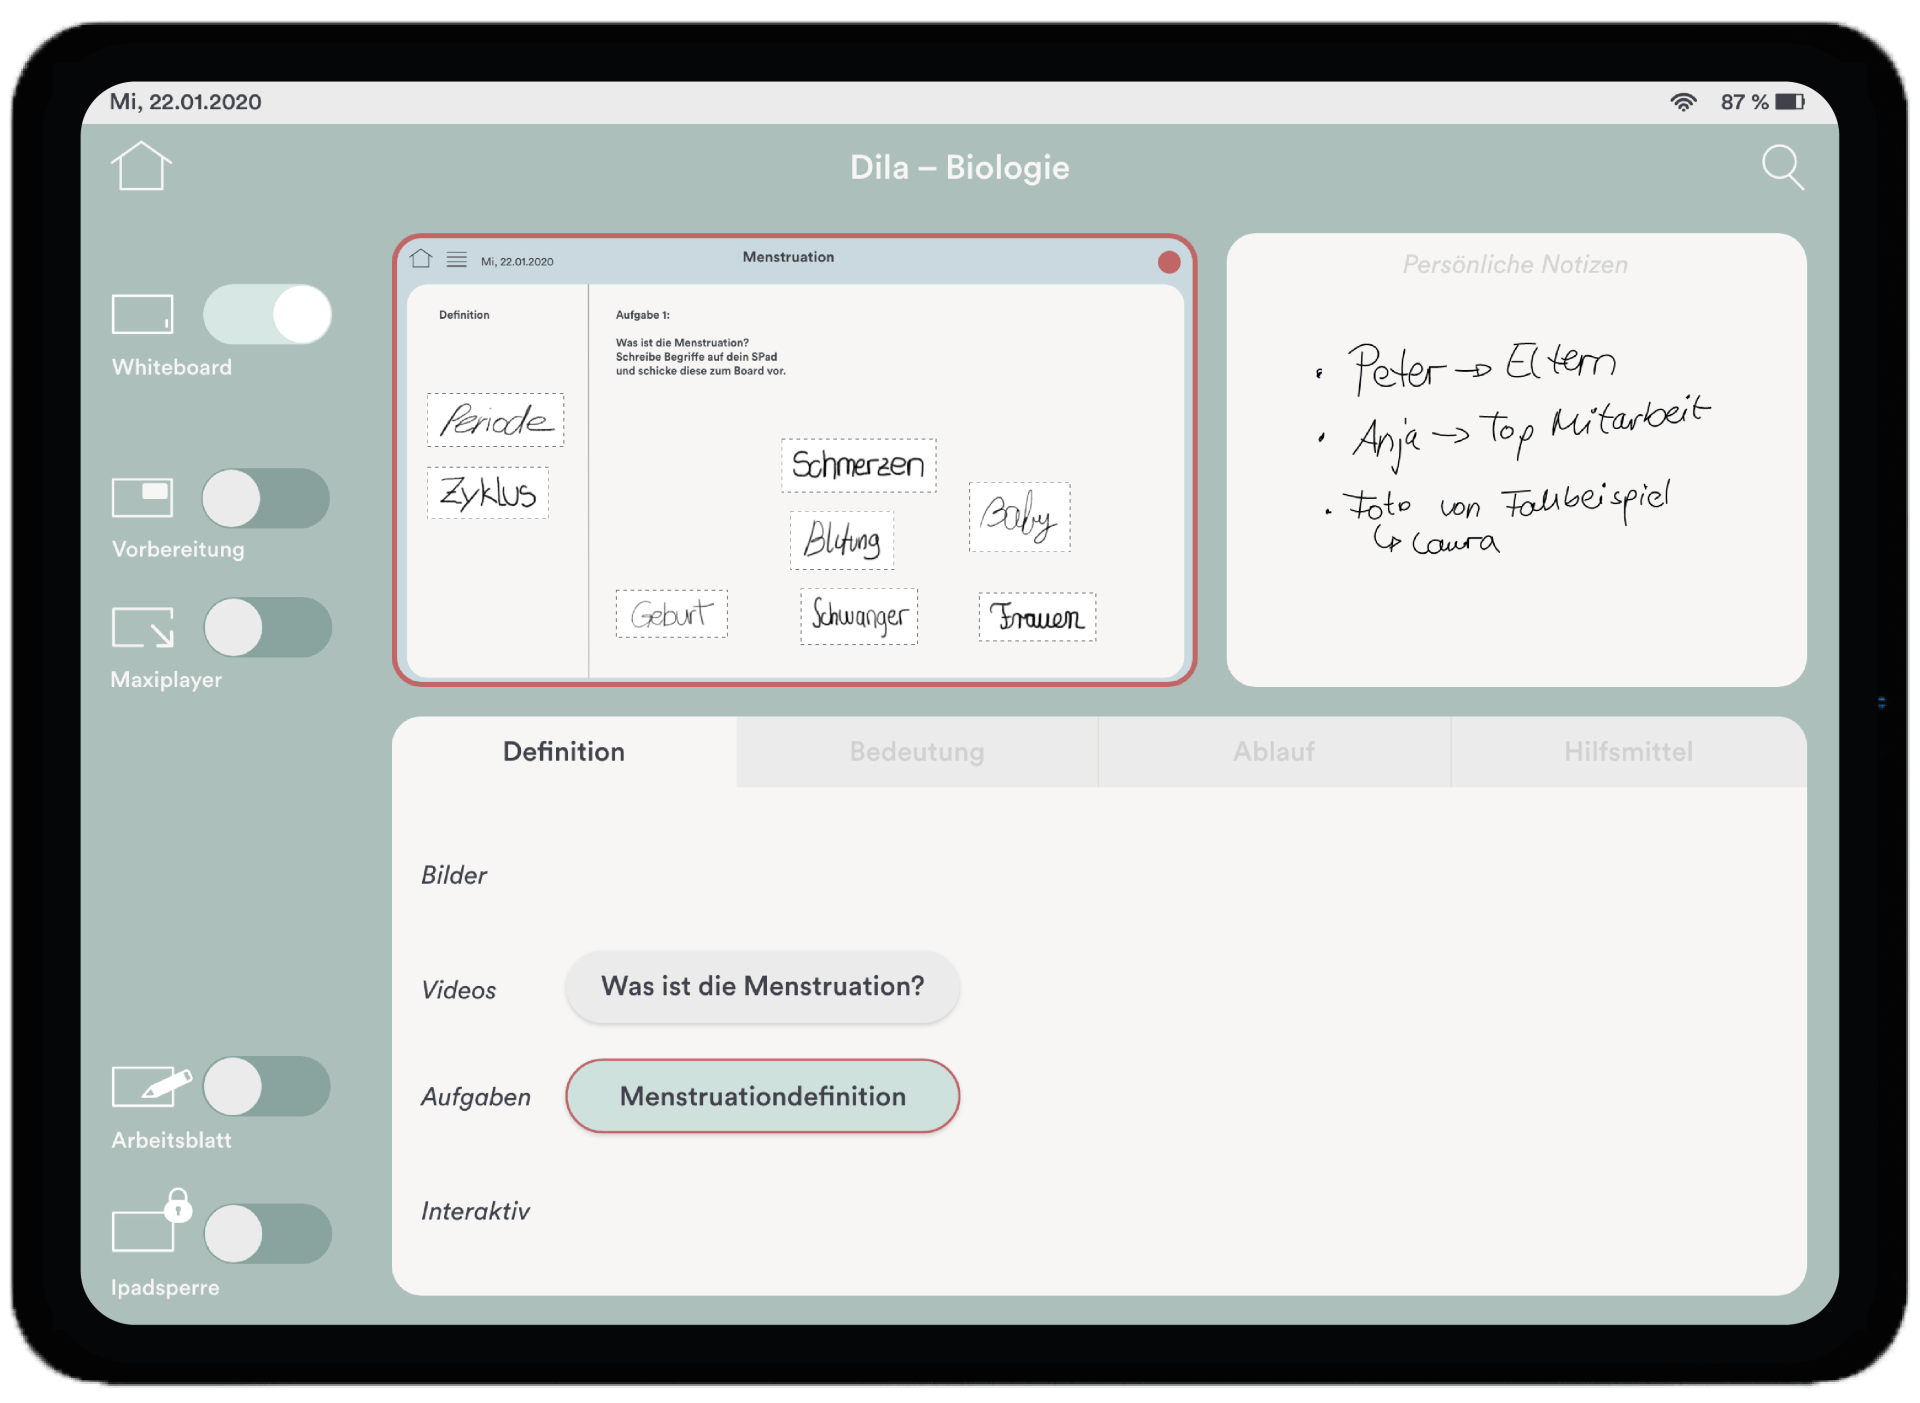Tap the home icon in header
Image resolution: width=1920 pixels, height=1403 pixels.
[141, 166]
